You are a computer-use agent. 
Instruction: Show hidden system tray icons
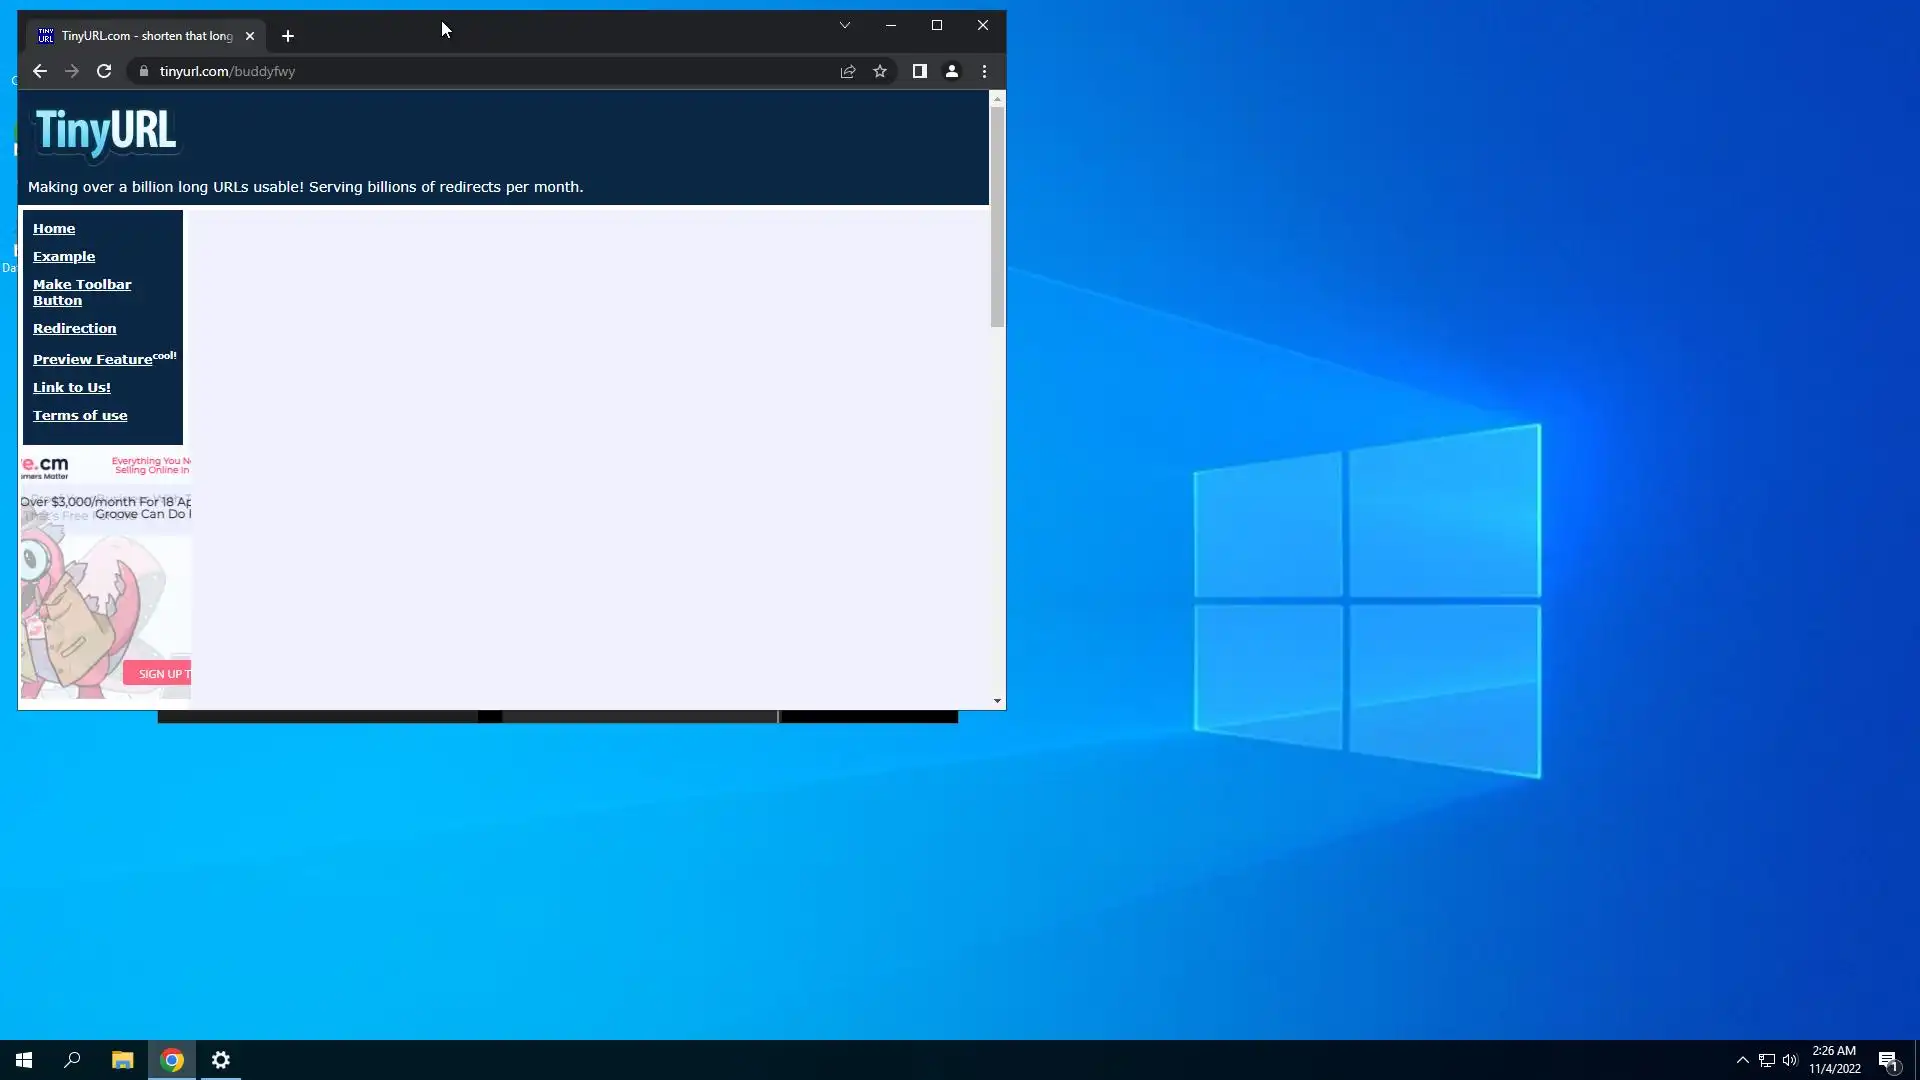coord(1743,1060)
